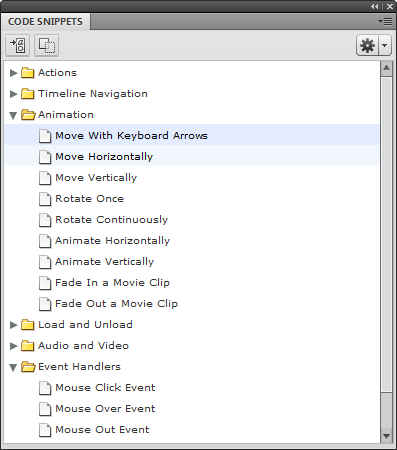397x450 pixels.
Task: Click the Mouse Over Event file icon
Action: coord(45,409)
